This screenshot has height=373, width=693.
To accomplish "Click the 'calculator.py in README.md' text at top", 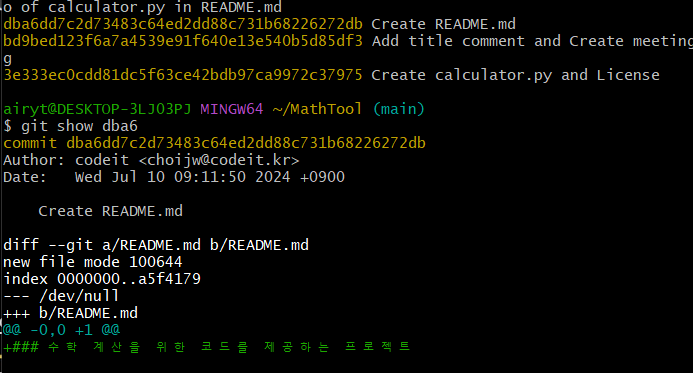I will pyautogui.click(x=165, y=7).
